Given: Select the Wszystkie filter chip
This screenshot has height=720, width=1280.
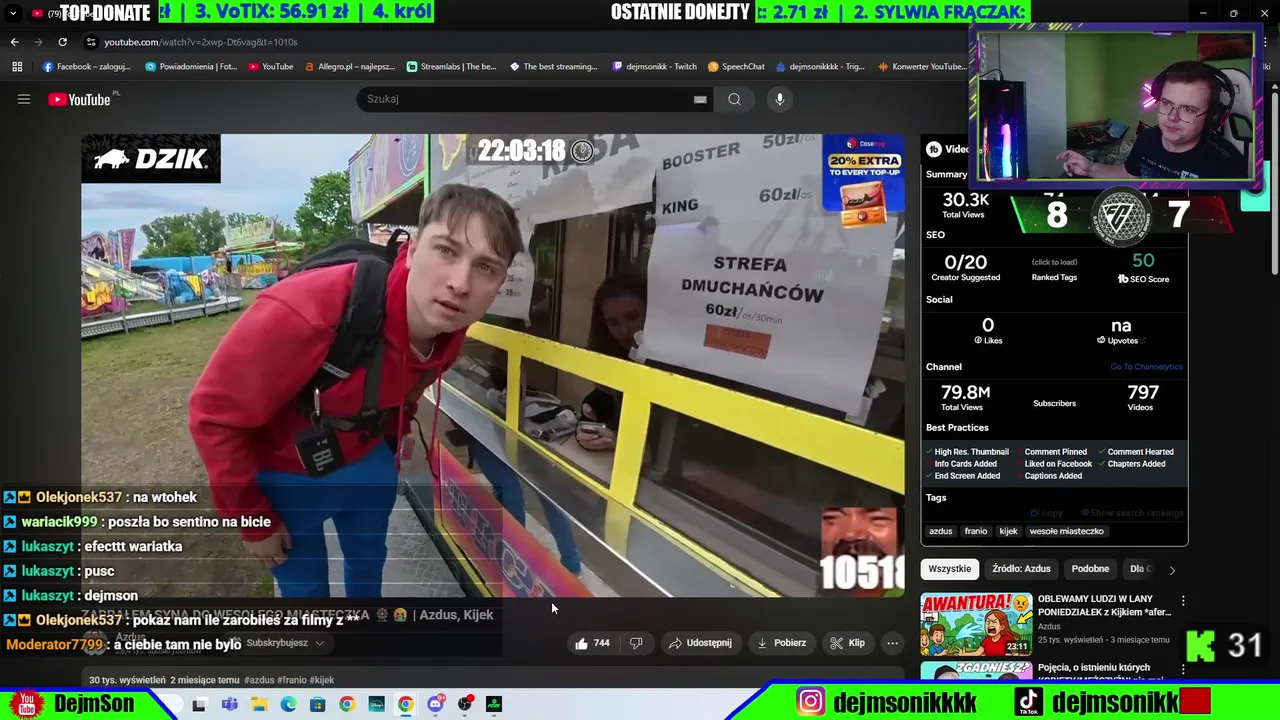Looking at the screenshot, I should 949,569.
